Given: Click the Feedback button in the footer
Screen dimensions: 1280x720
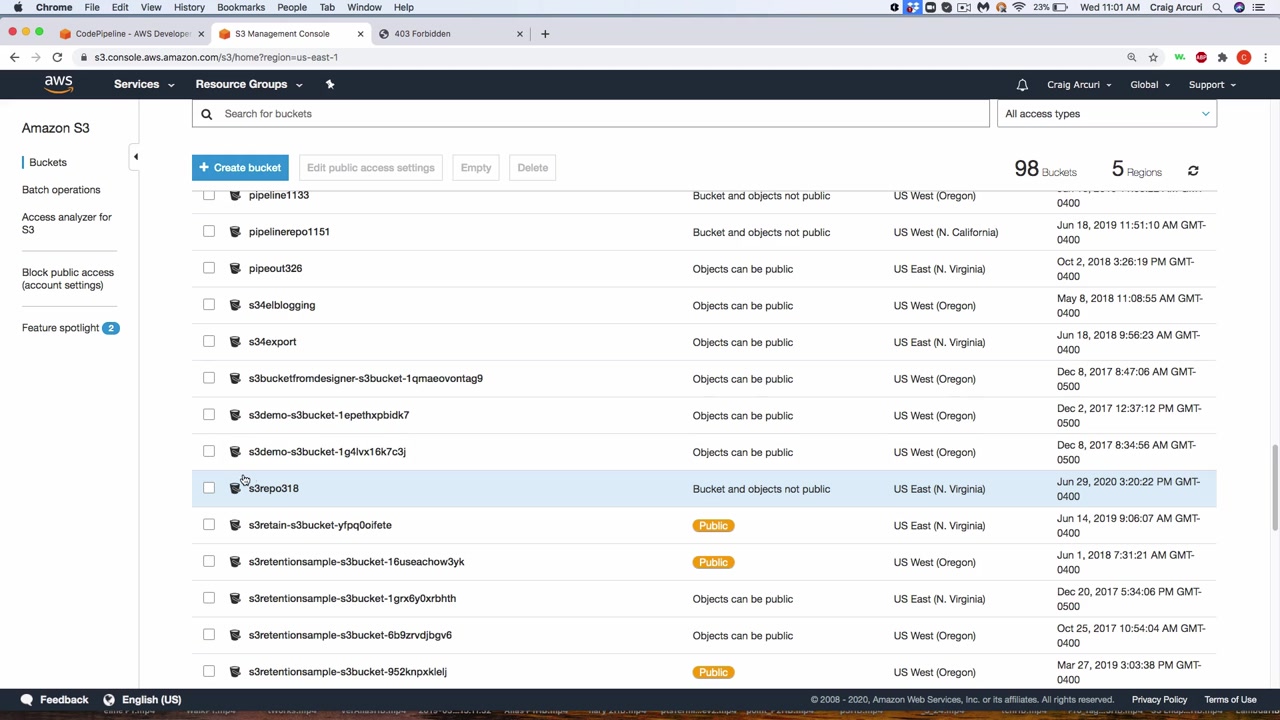Looking at the screenshot, I should (x=55, y=700).
